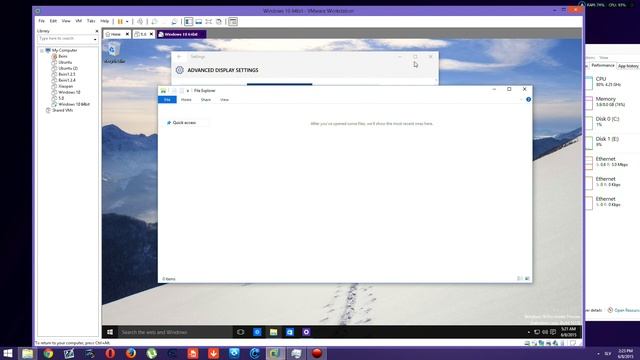Click the volume icon in guest system tray

[x=545, y=332]
